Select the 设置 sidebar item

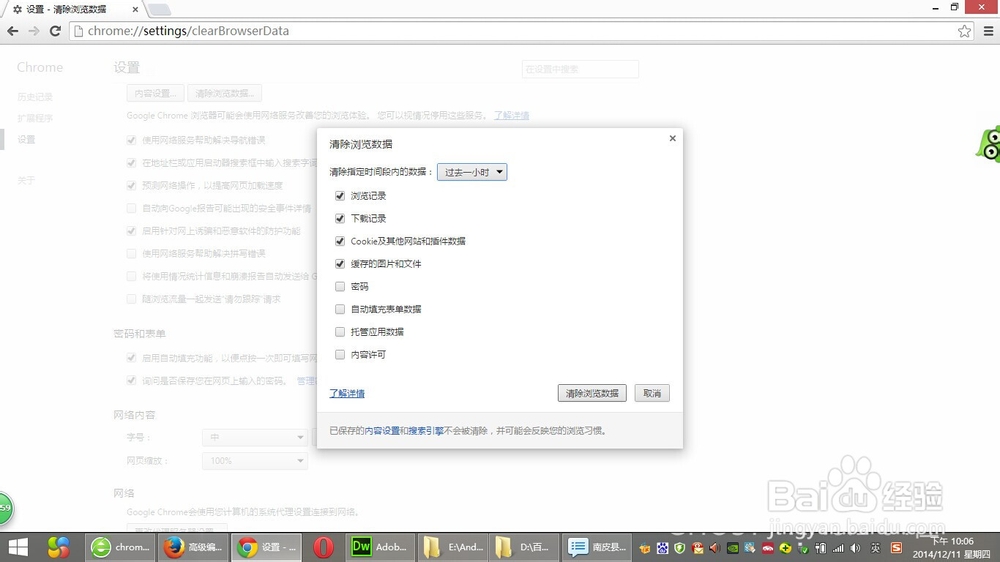(x=26, y=140)
